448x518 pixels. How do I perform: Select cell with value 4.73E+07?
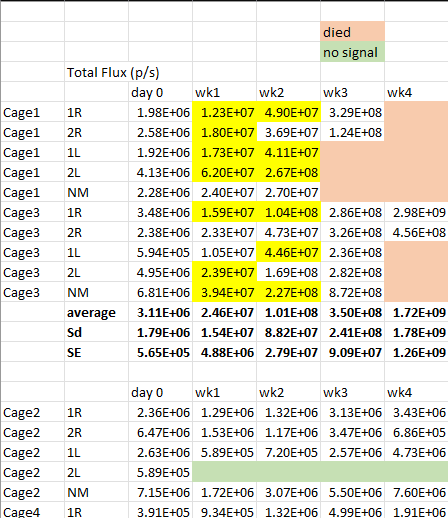click(288, 232)
